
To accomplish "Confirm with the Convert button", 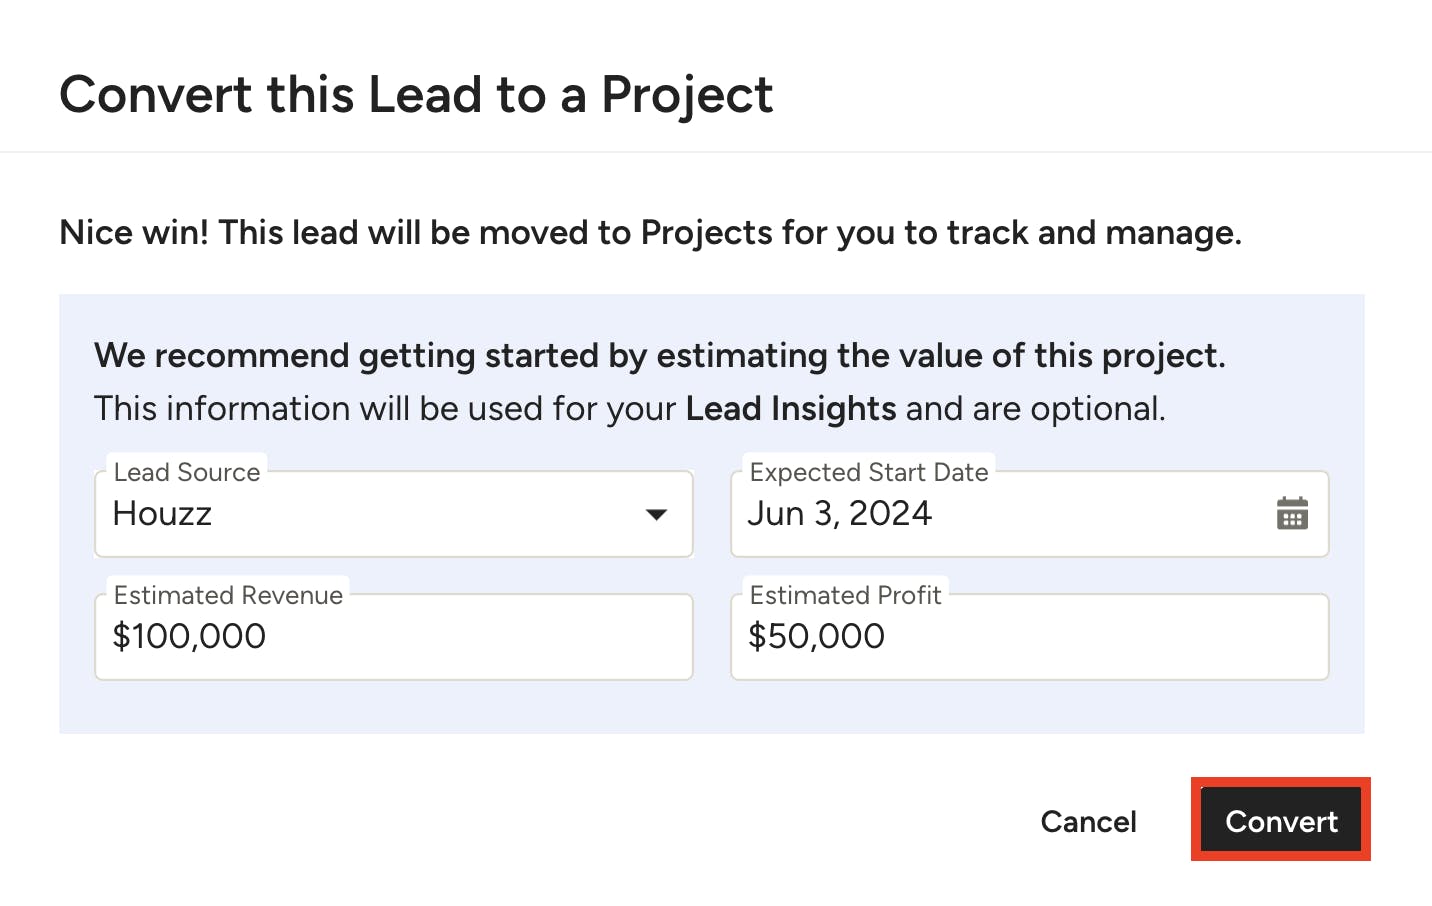I will coord(1281,821).
